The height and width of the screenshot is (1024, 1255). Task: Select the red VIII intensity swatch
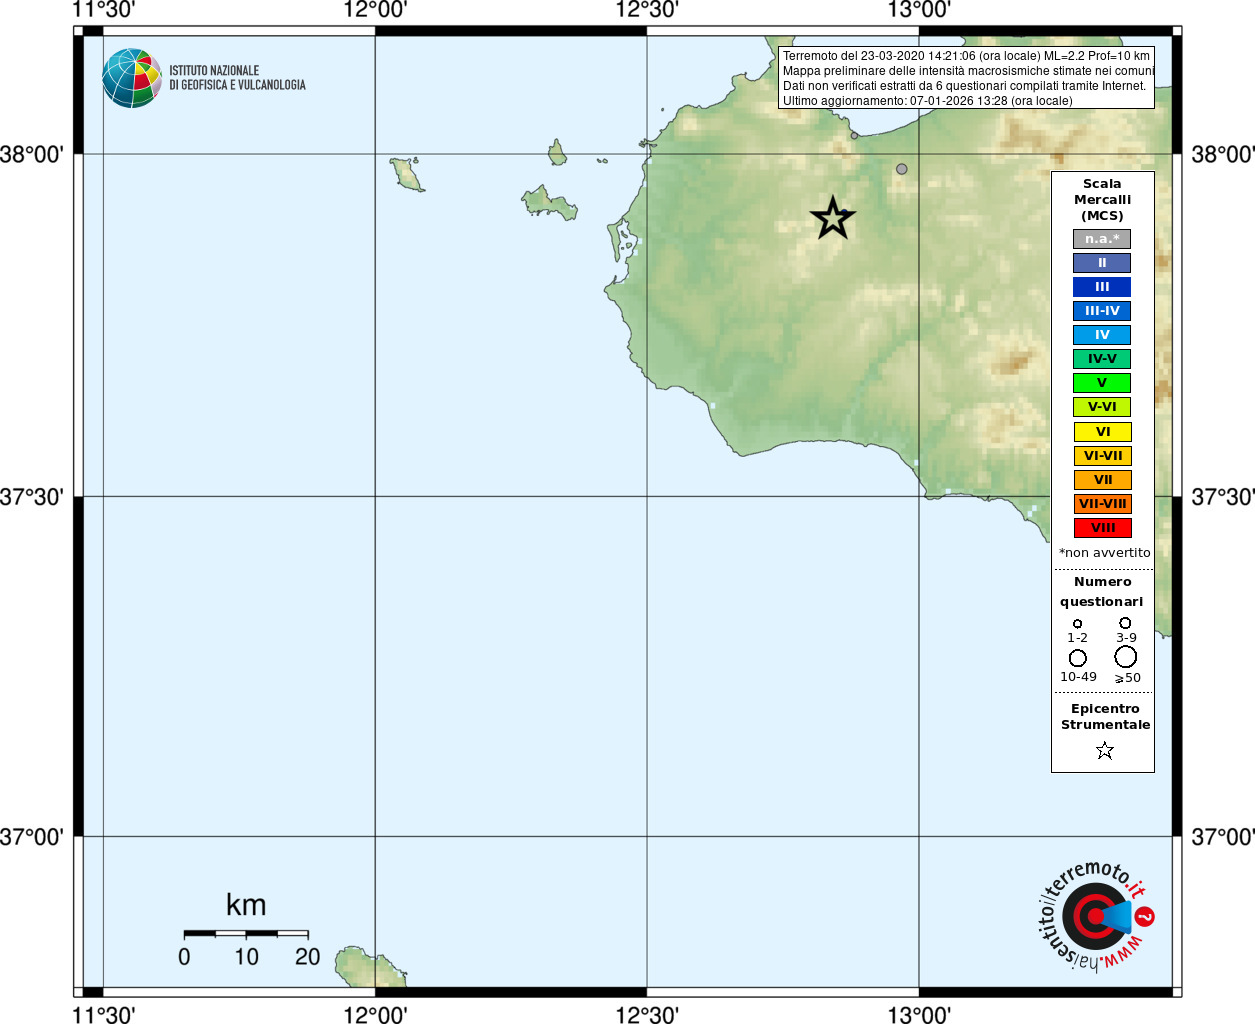(x=1103, y=528)
